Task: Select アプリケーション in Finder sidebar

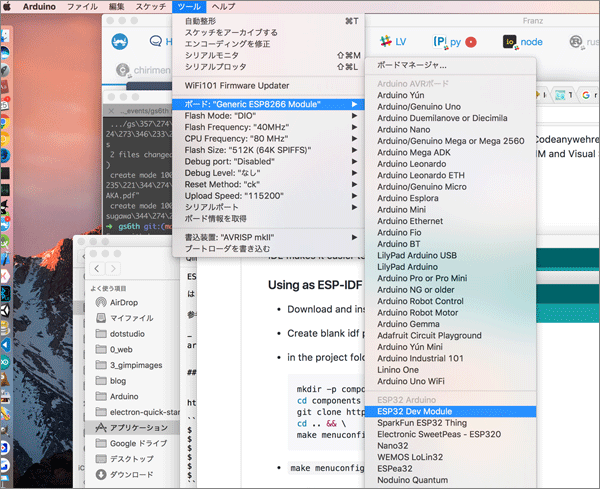Action: coord(132,428)
